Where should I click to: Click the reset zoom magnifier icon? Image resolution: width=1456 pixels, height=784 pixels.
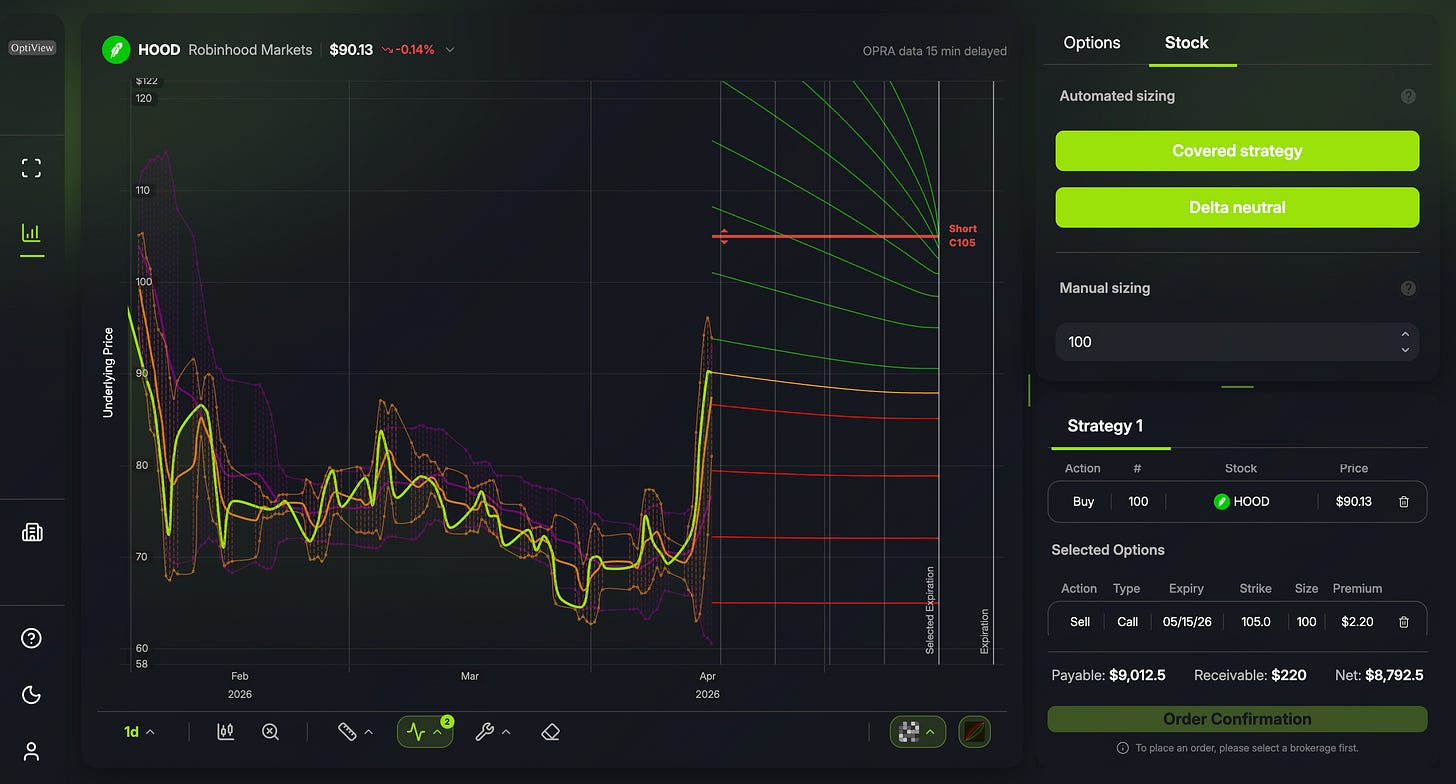tap(270, 732)
